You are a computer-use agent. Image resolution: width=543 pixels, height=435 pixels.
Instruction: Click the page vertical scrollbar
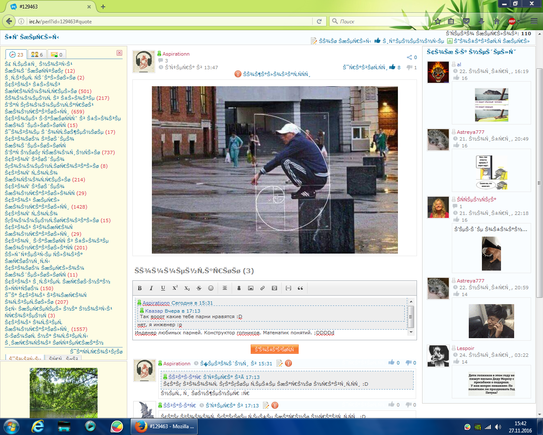539,182
